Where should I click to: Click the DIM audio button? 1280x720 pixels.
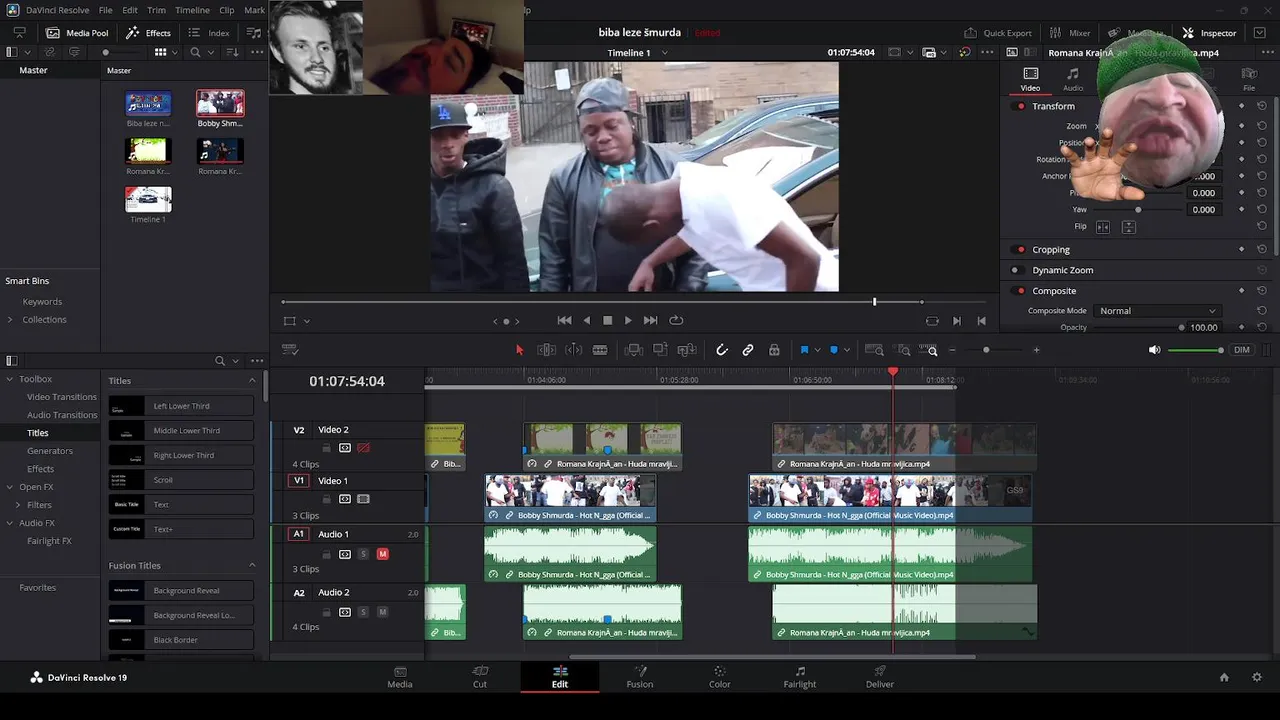[x=1242, y=350]
